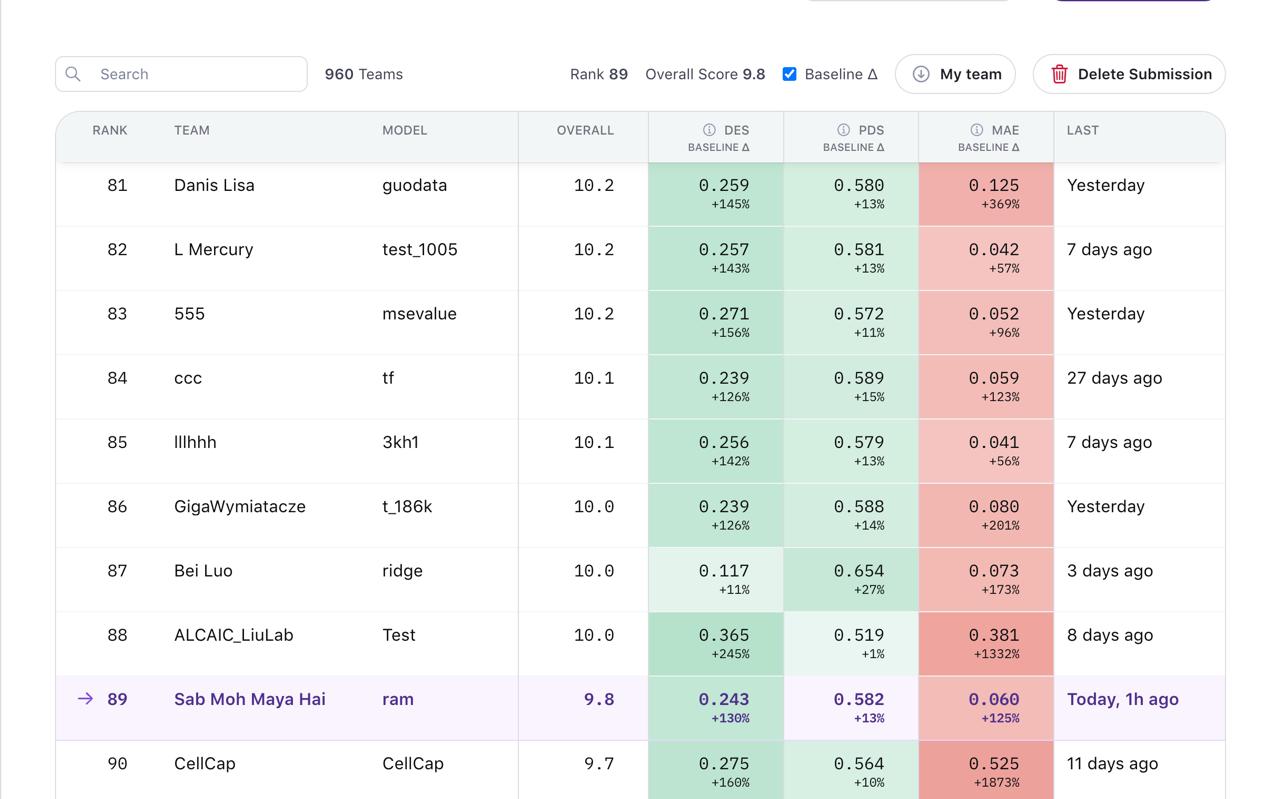Sort by the RANK column header
Screen dimensions: 1280x799
pyautogui.click(x=110, y=130)
